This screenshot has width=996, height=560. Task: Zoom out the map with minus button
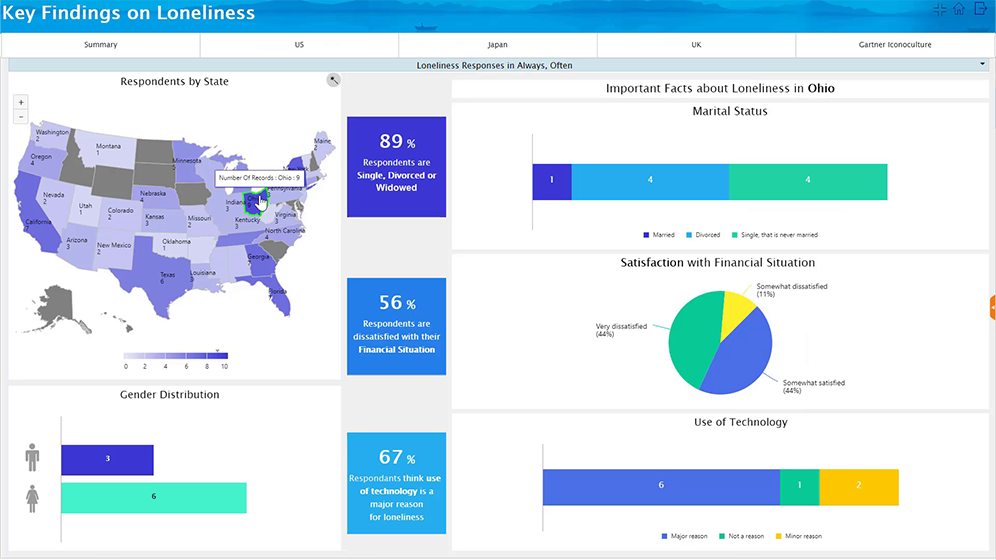(x=21, y=117)
